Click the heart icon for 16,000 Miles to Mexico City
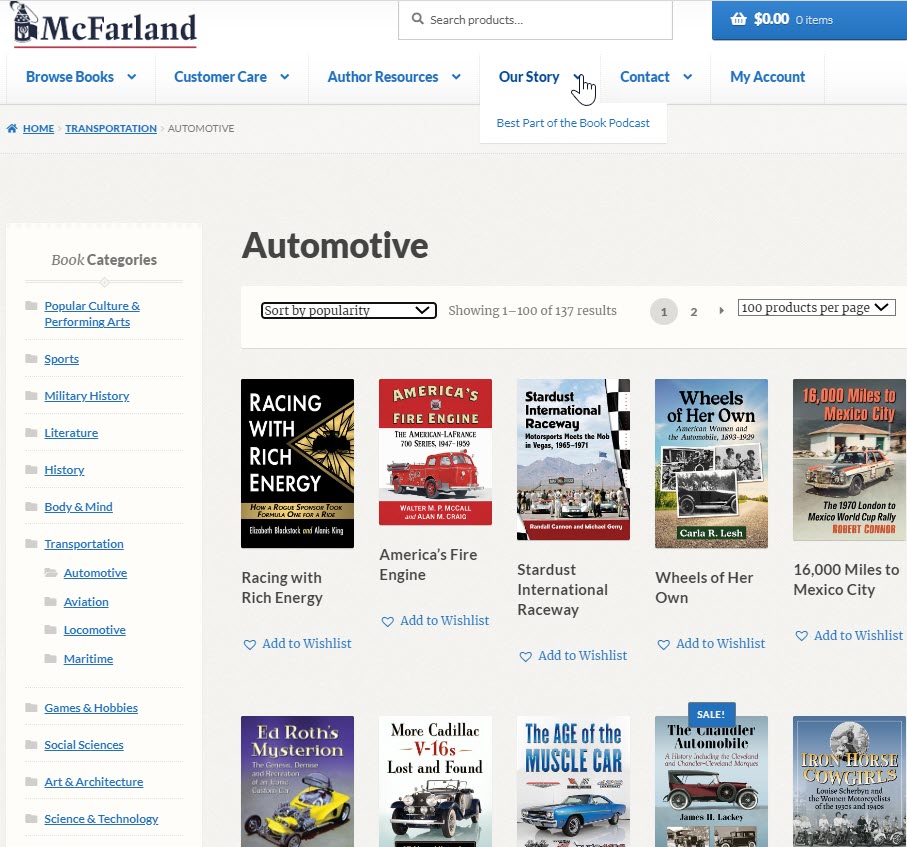The image size is (907, 847). point(801,636)
